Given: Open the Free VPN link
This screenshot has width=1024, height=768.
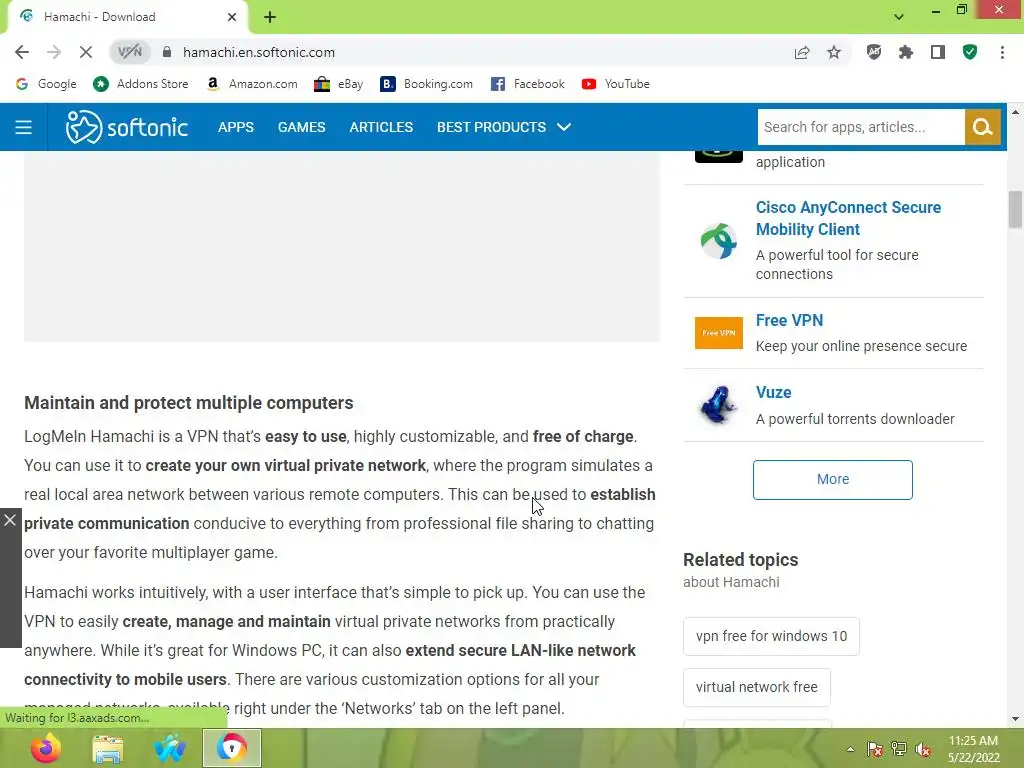Looking at the screenshot, I should (x=789, y=321).
